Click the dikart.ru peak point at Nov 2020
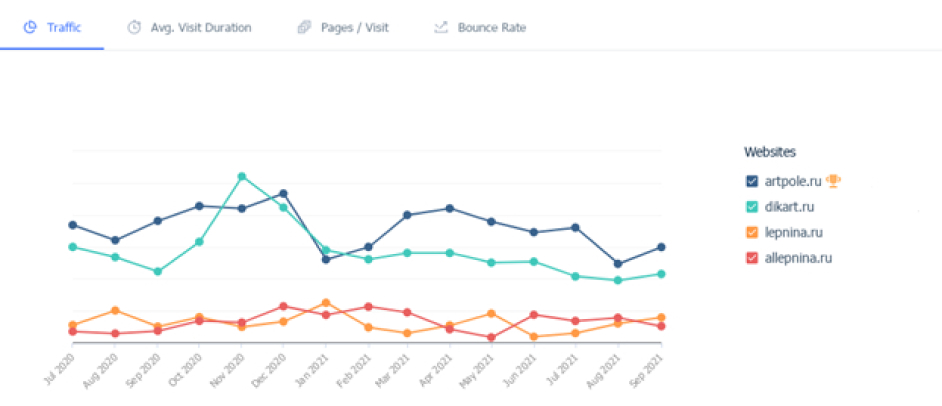The height and width of the screenshot is (406, 942). click(x=241, y=176)
